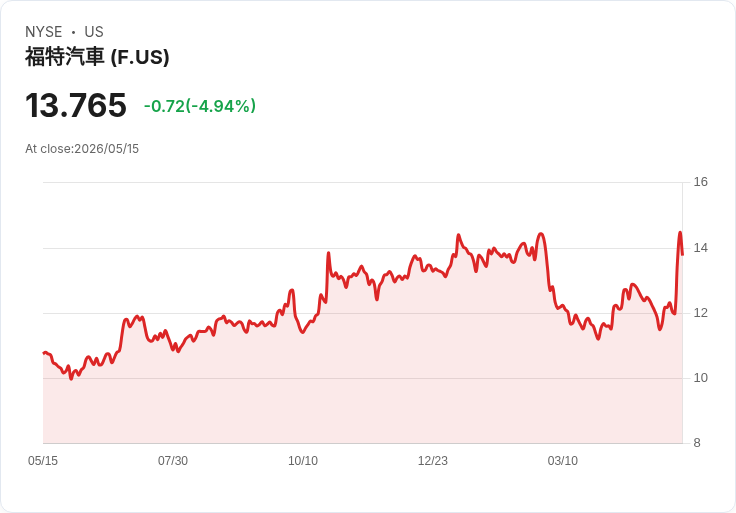This screenshot has height=513, width=736.
Task: Click the NYSE exchange label
Action: pyautogui.click(x=44, y=32)
